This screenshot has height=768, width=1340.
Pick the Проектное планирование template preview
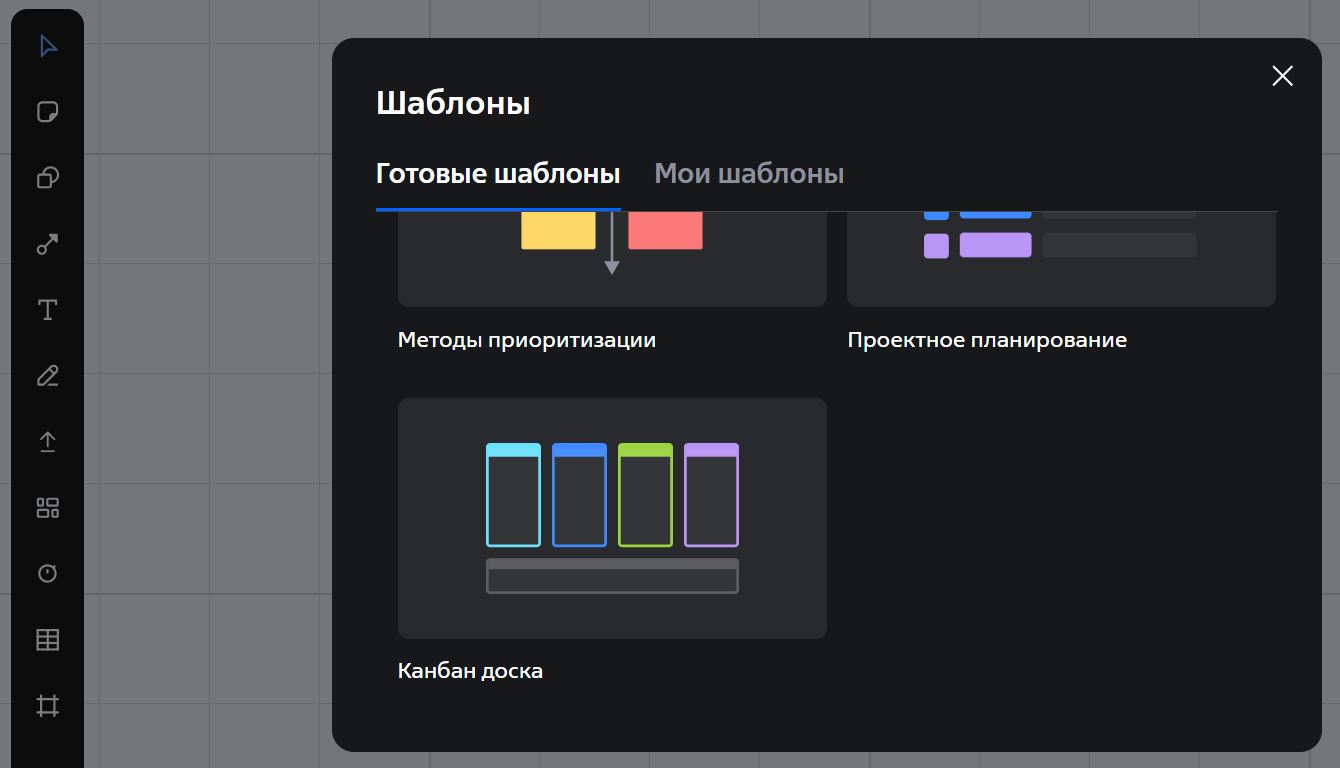(x=1061, y=258)
